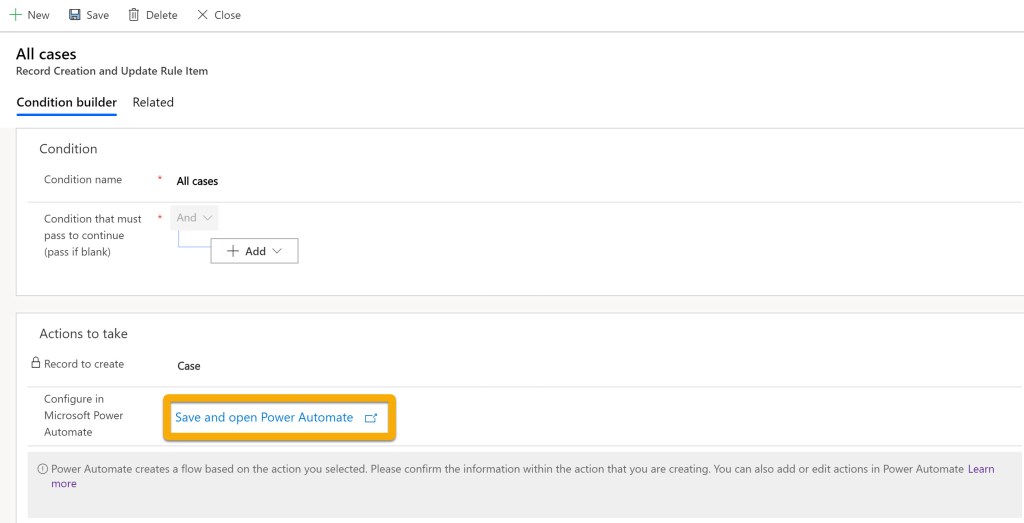Open the And operator dropdown

[x=195, y=218]
